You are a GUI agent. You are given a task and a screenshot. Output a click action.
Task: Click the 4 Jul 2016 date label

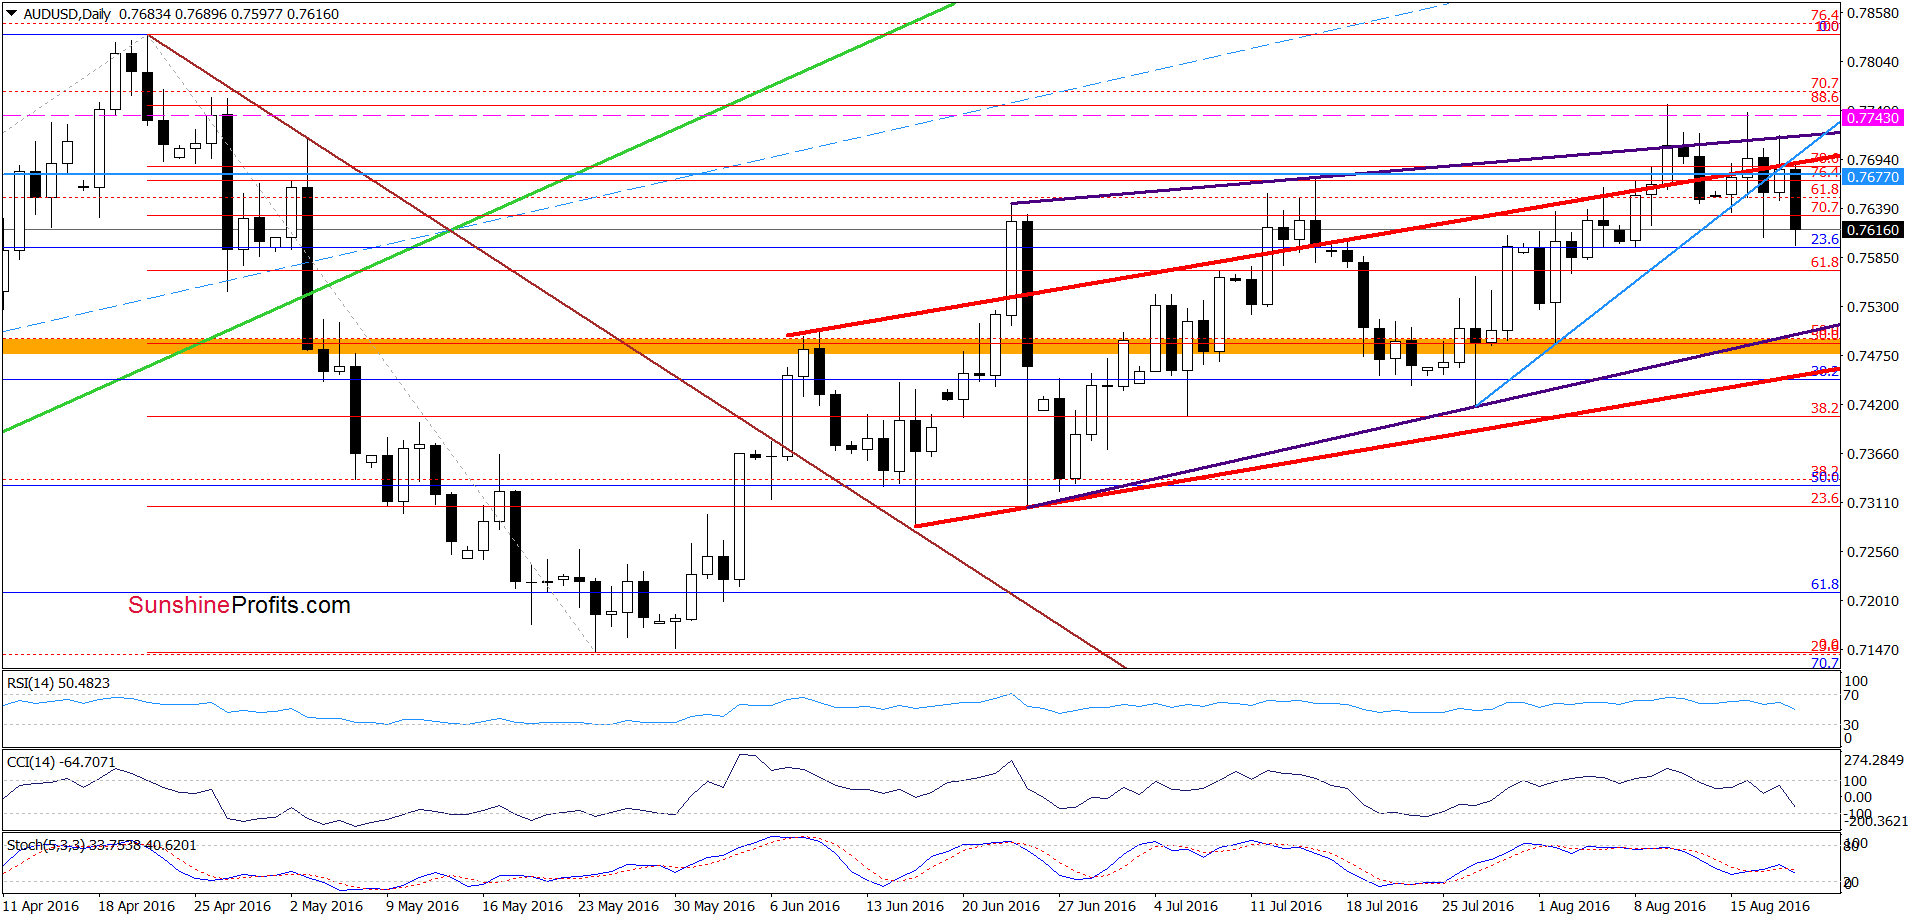1186,906
